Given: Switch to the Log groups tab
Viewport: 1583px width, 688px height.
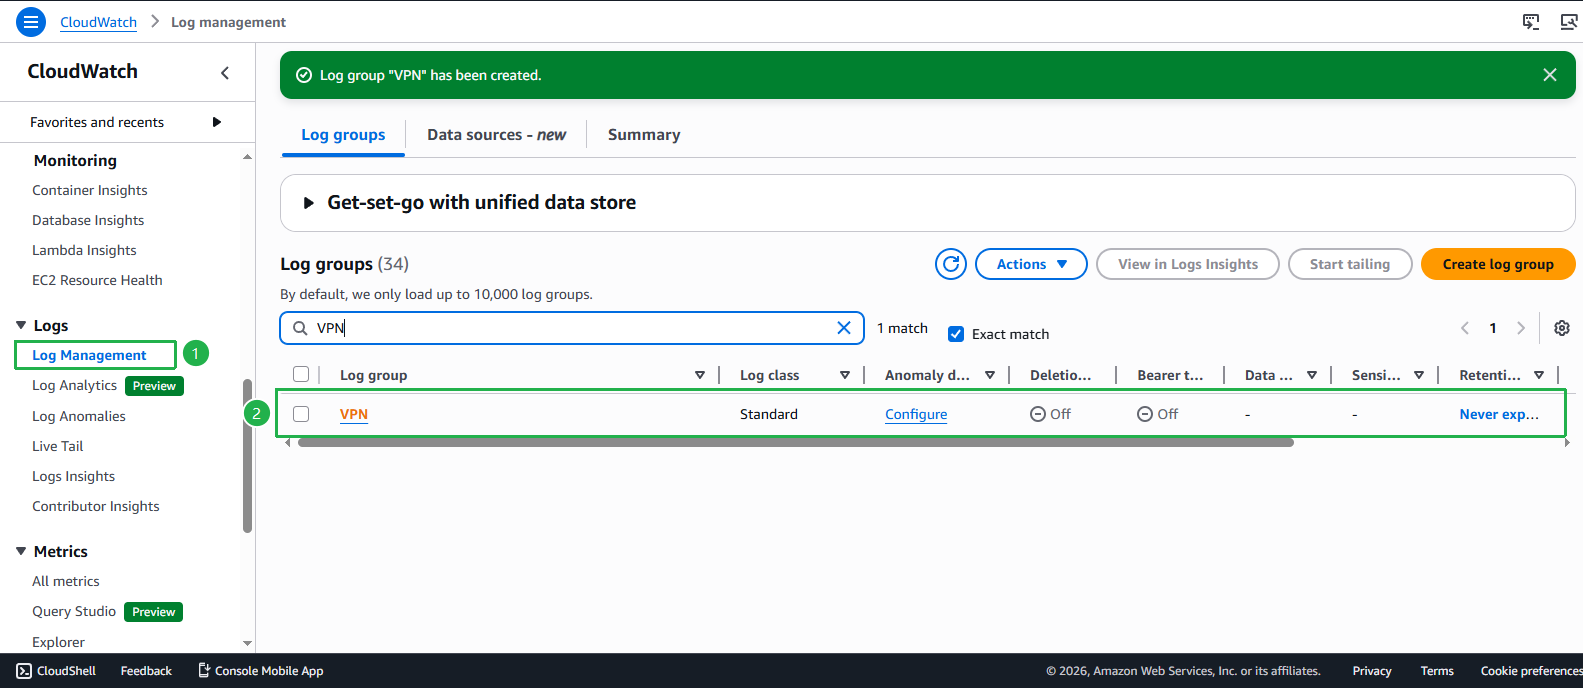Looking at the screenshot, I should pyautogui.click(x=343, y=135).
